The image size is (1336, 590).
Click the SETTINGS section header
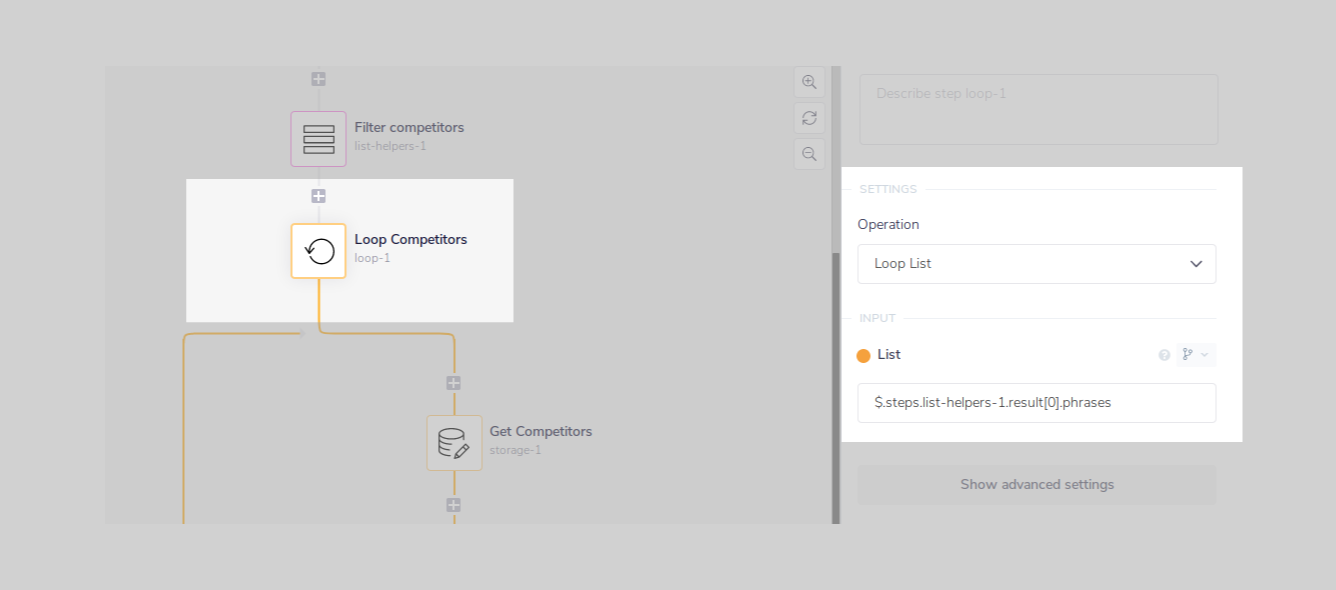point(888,189)
